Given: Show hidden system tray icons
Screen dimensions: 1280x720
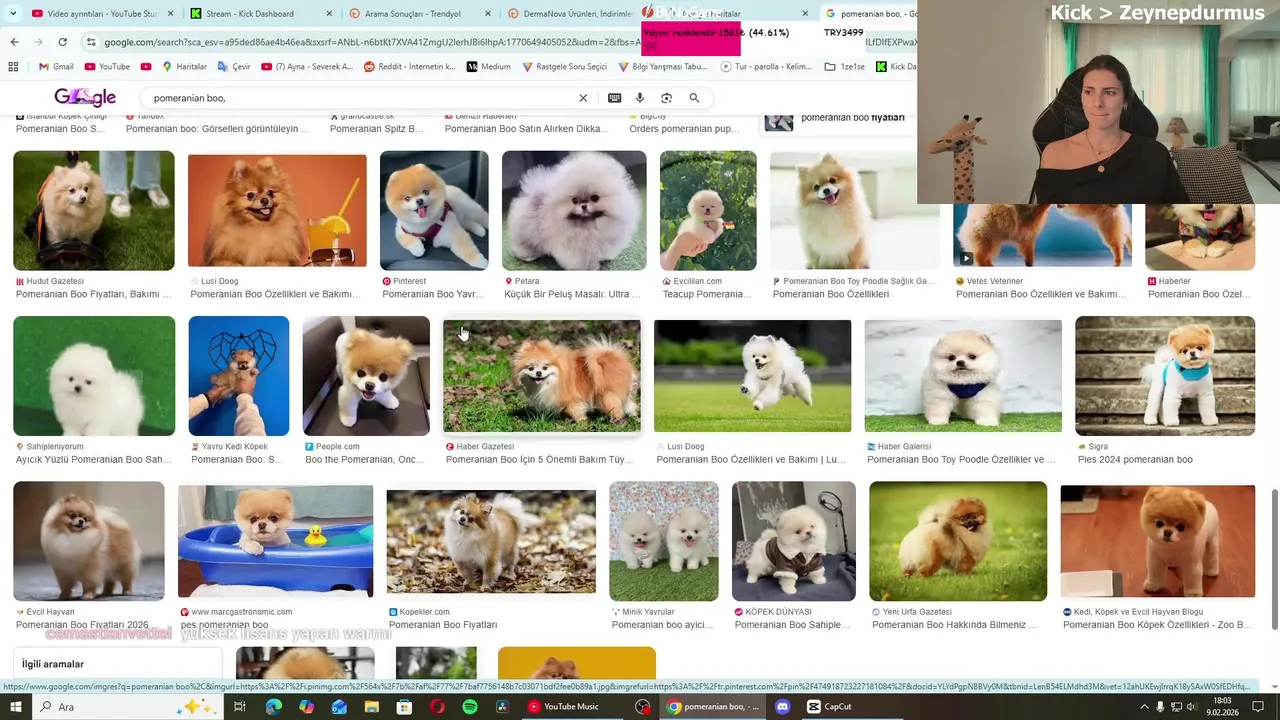Looking at the screenshot, I should point(1144,706).
